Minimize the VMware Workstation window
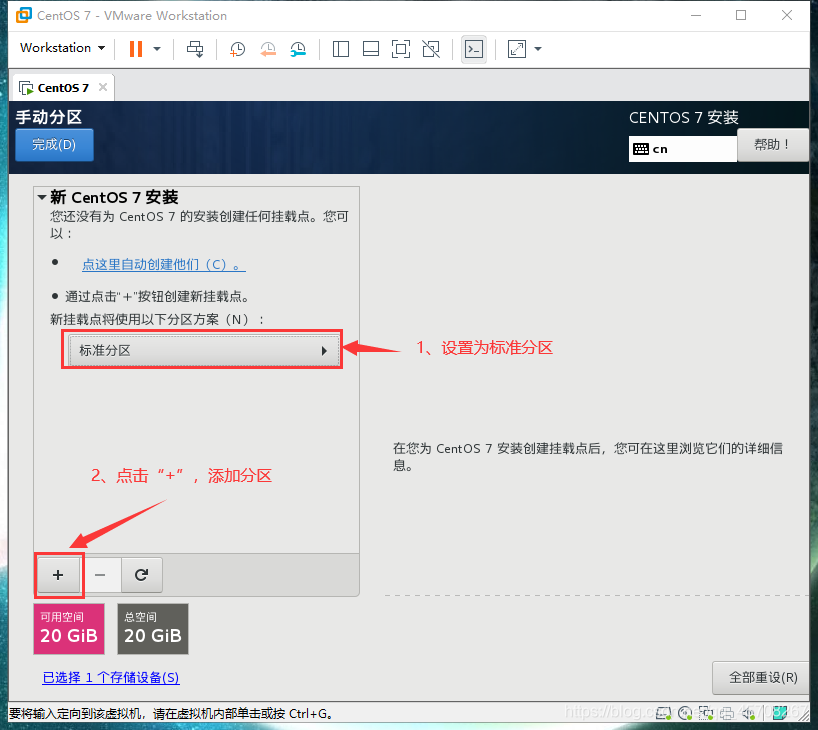 point(696,16)
